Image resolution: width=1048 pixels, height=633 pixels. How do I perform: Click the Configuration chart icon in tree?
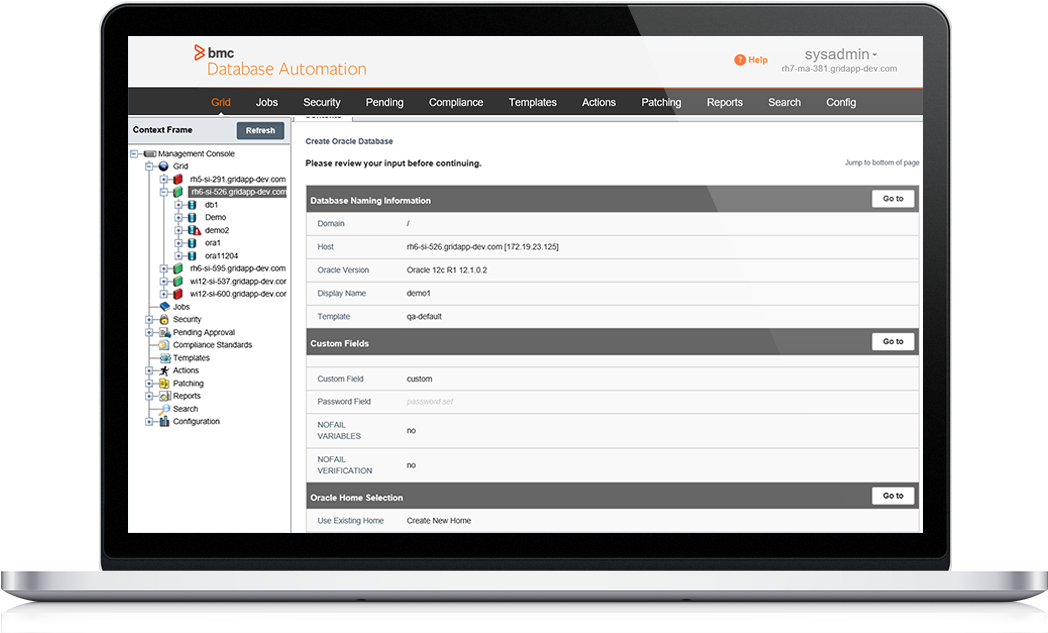coord(163,422)
